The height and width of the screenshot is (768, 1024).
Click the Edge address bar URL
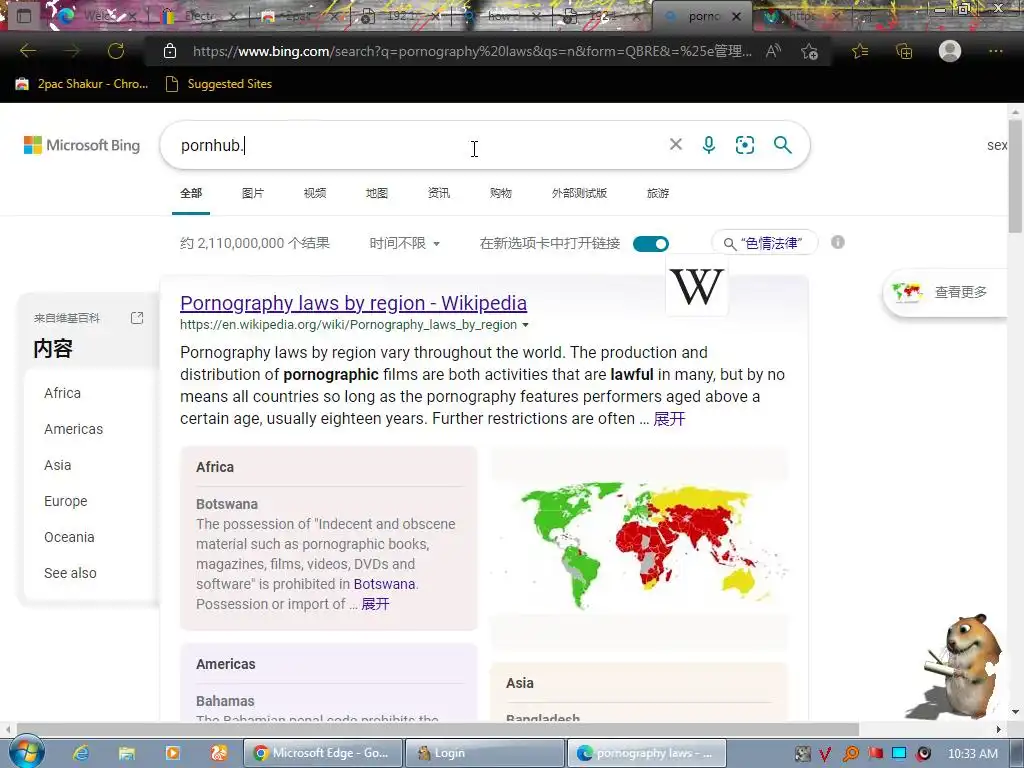(472, 51)
